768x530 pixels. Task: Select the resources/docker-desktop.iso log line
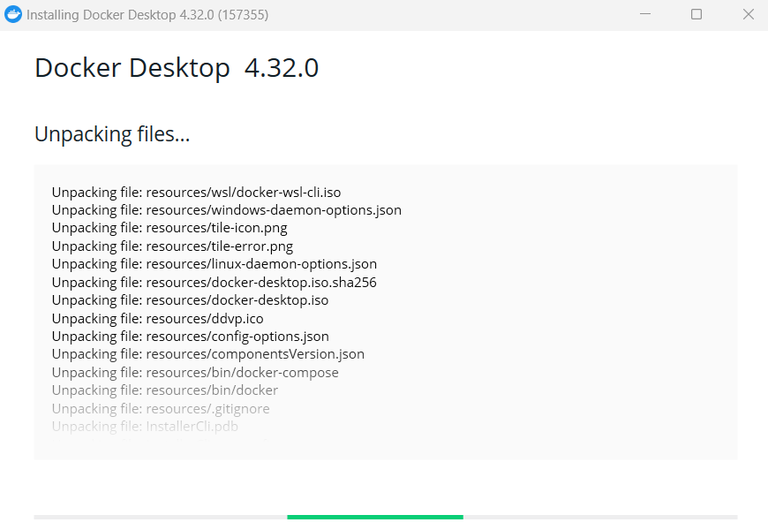coord(190,300)
